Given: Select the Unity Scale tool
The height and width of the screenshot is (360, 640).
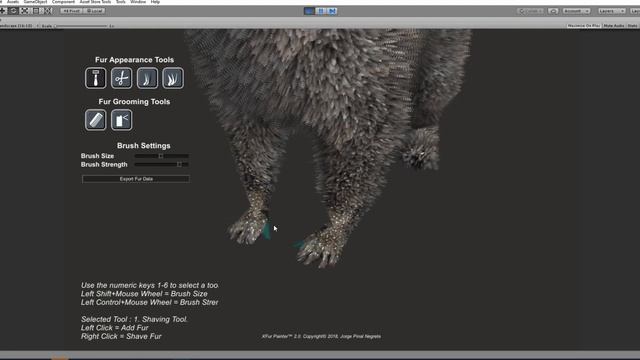Looking at the screenshot, I should [25, 11].
